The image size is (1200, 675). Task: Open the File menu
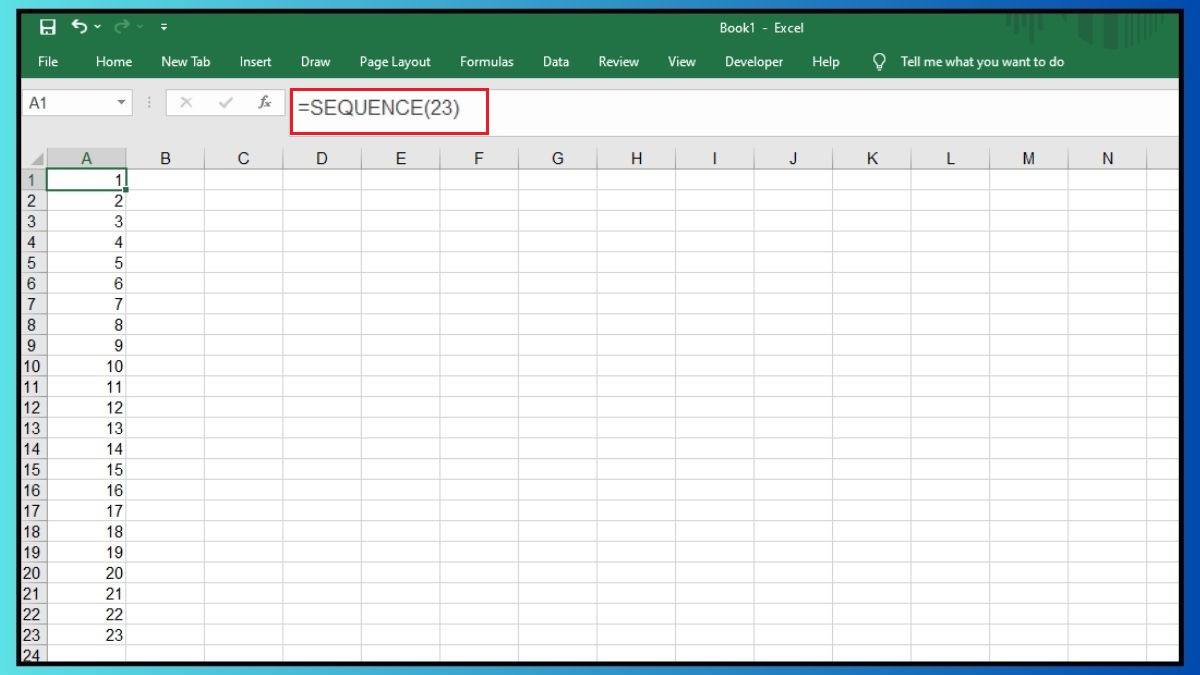point(47,61)
